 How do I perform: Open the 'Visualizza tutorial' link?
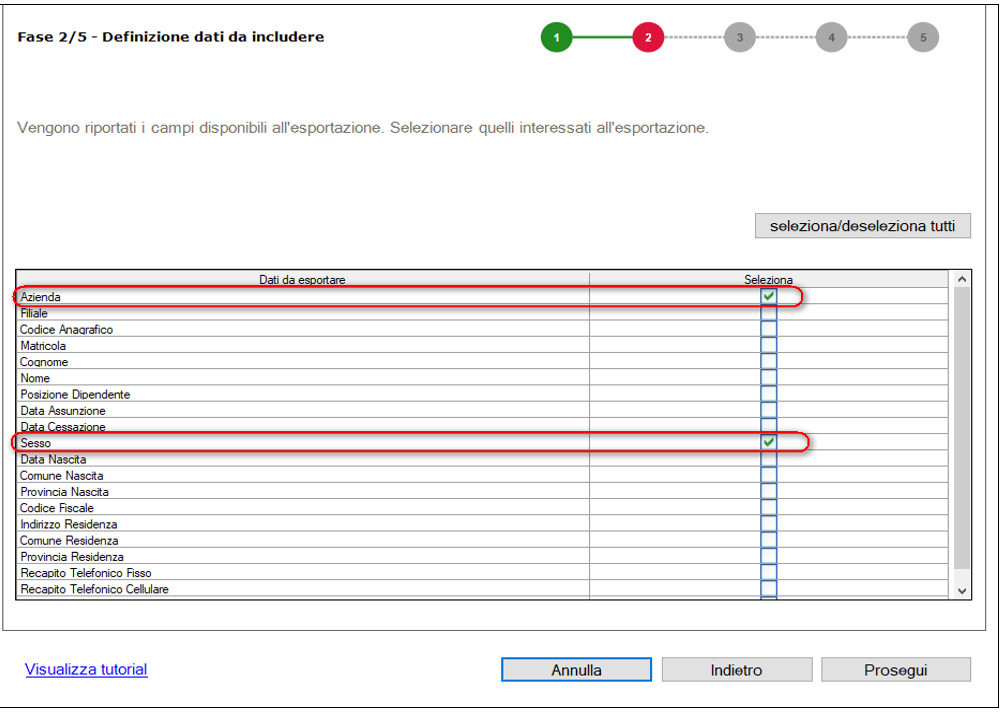click(86, 669)
